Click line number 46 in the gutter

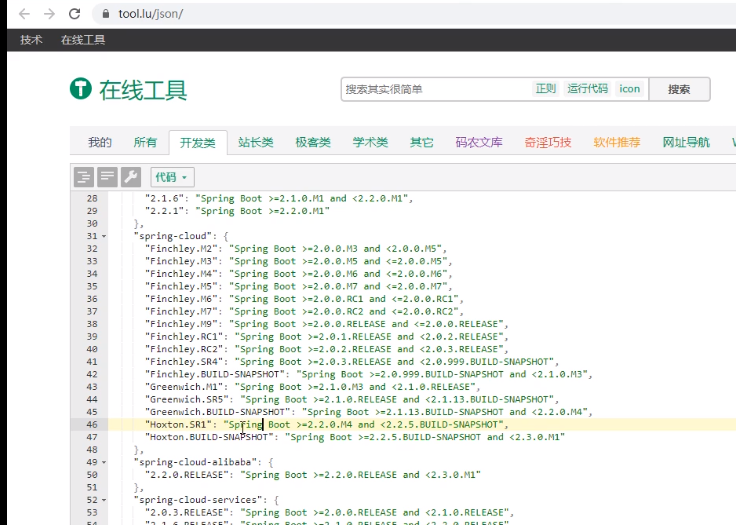pyautogui.click(x=92, y=425)
